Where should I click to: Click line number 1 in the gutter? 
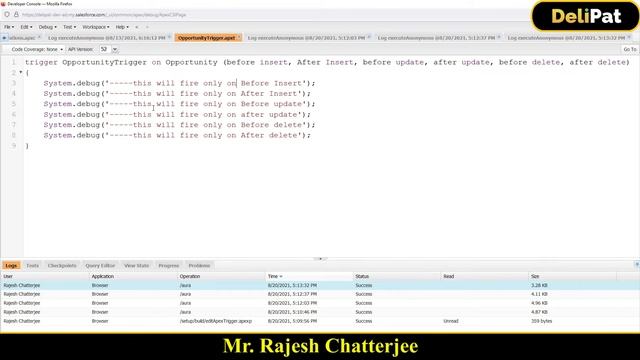click(13, 62)
